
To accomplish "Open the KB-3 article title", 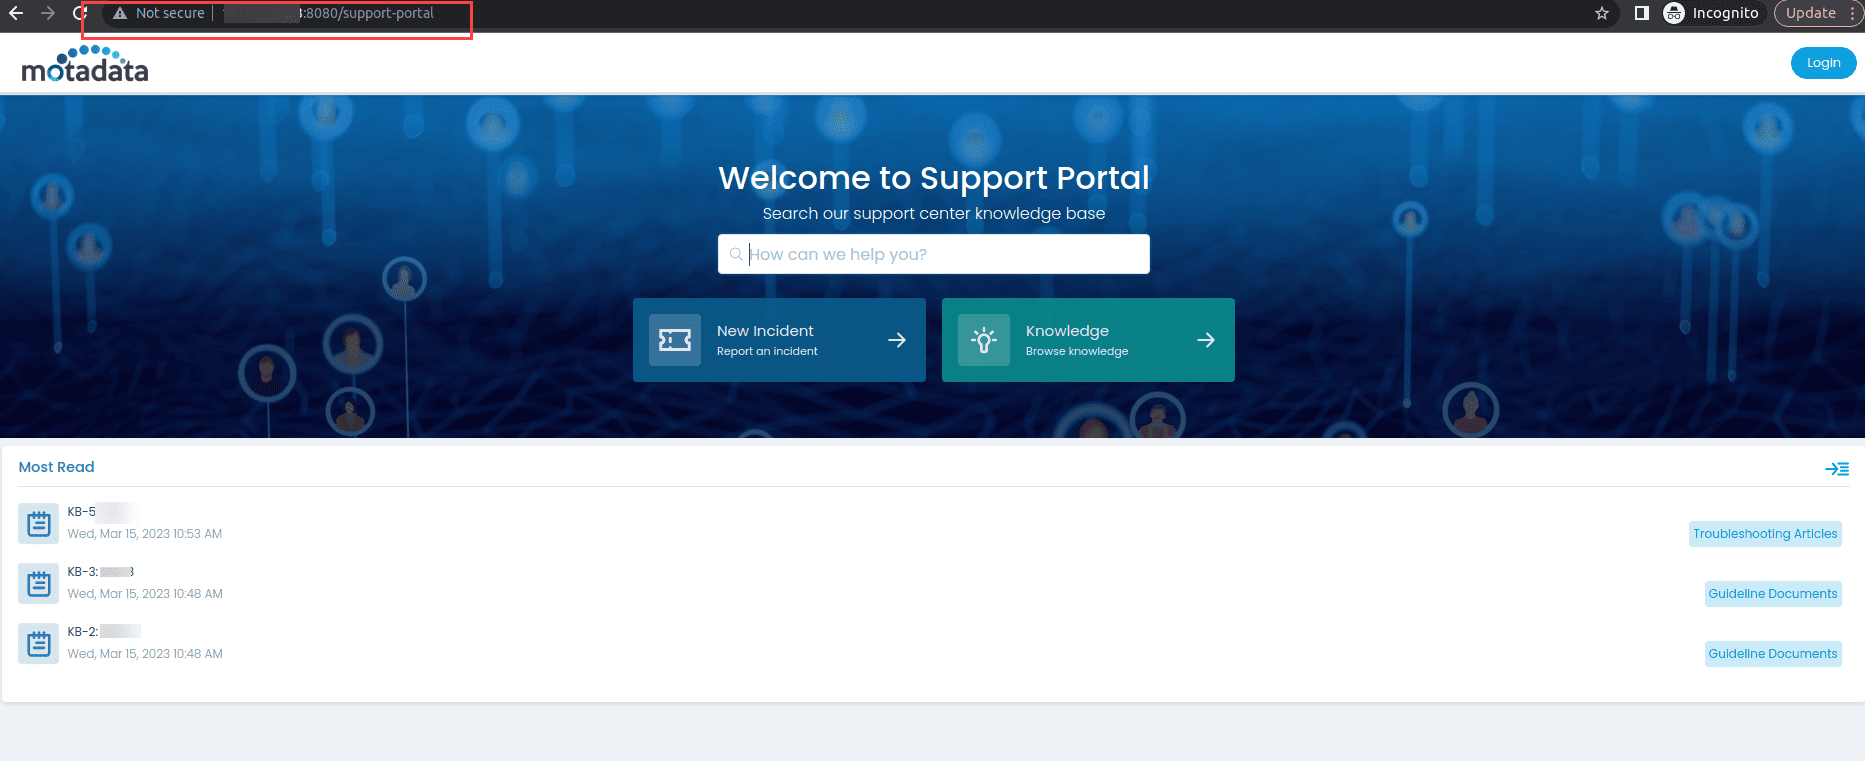I will pos(101,572).
